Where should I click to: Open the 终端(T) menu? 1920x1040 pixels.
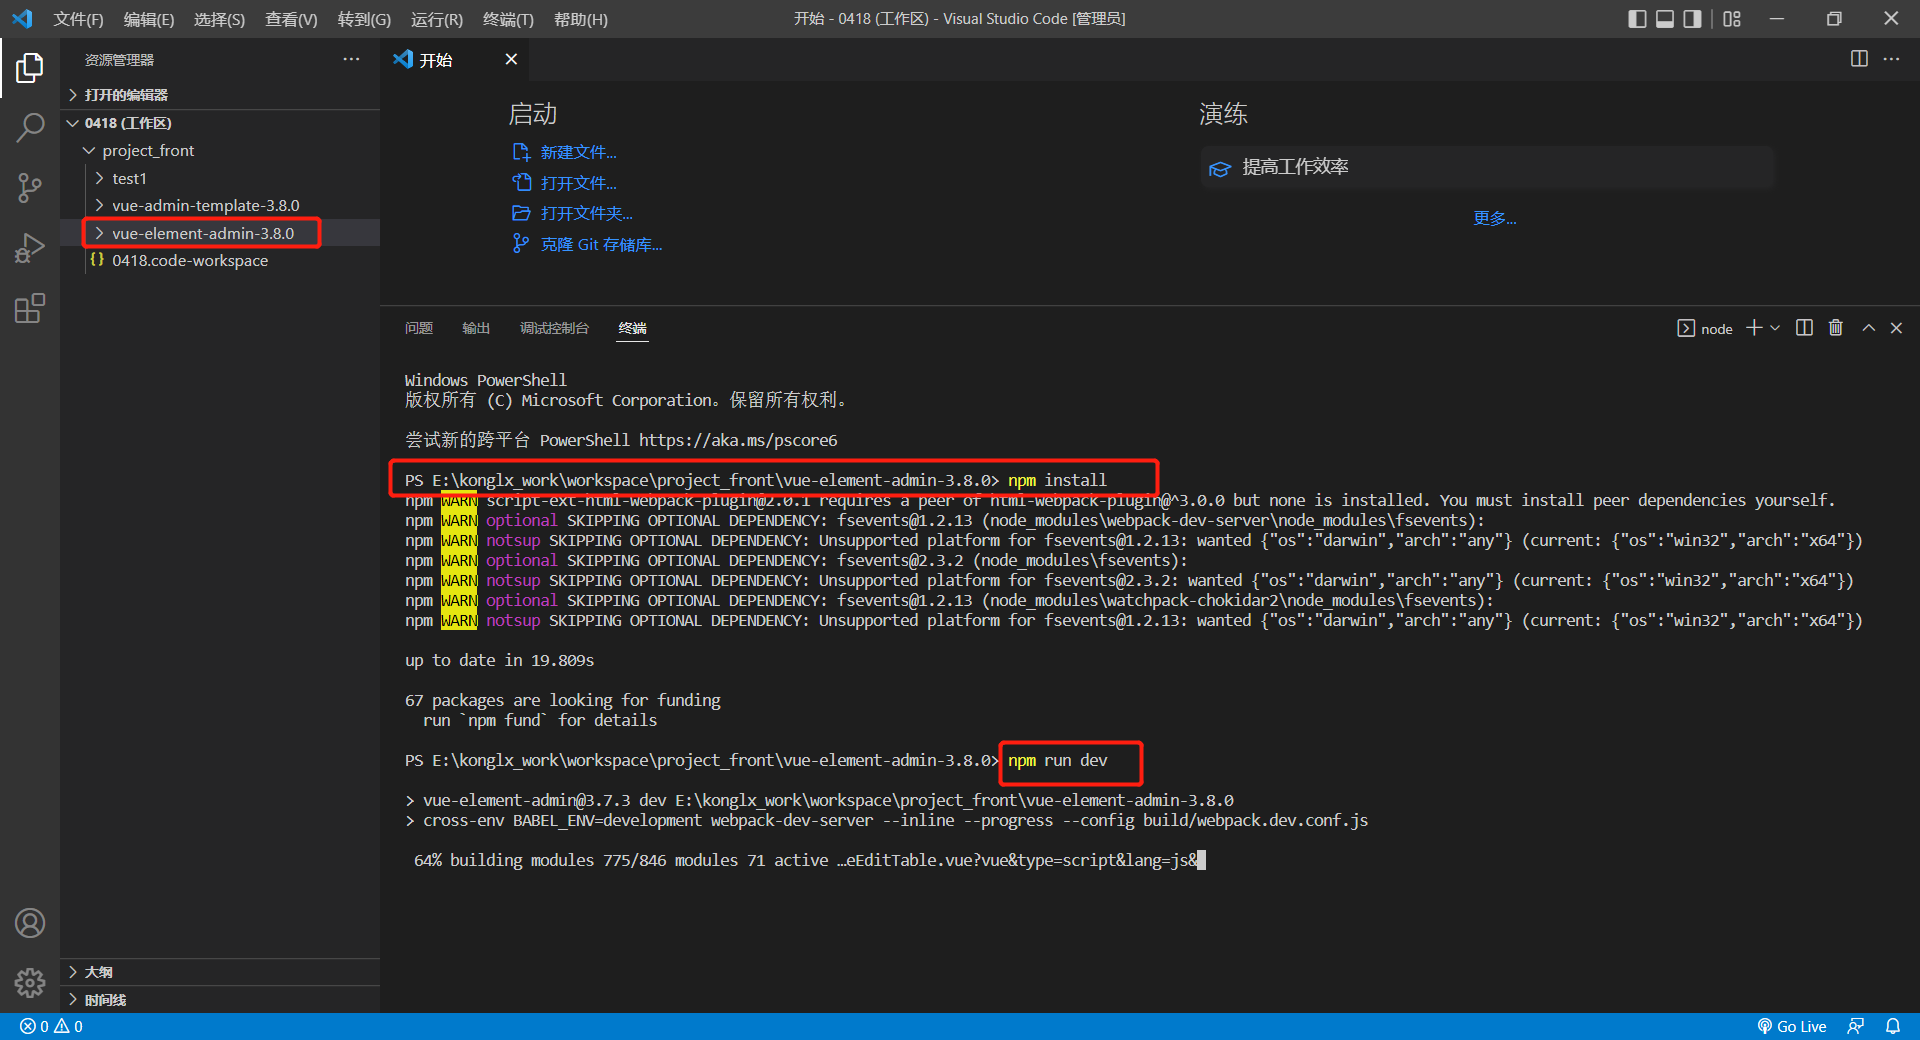(508, 19)
